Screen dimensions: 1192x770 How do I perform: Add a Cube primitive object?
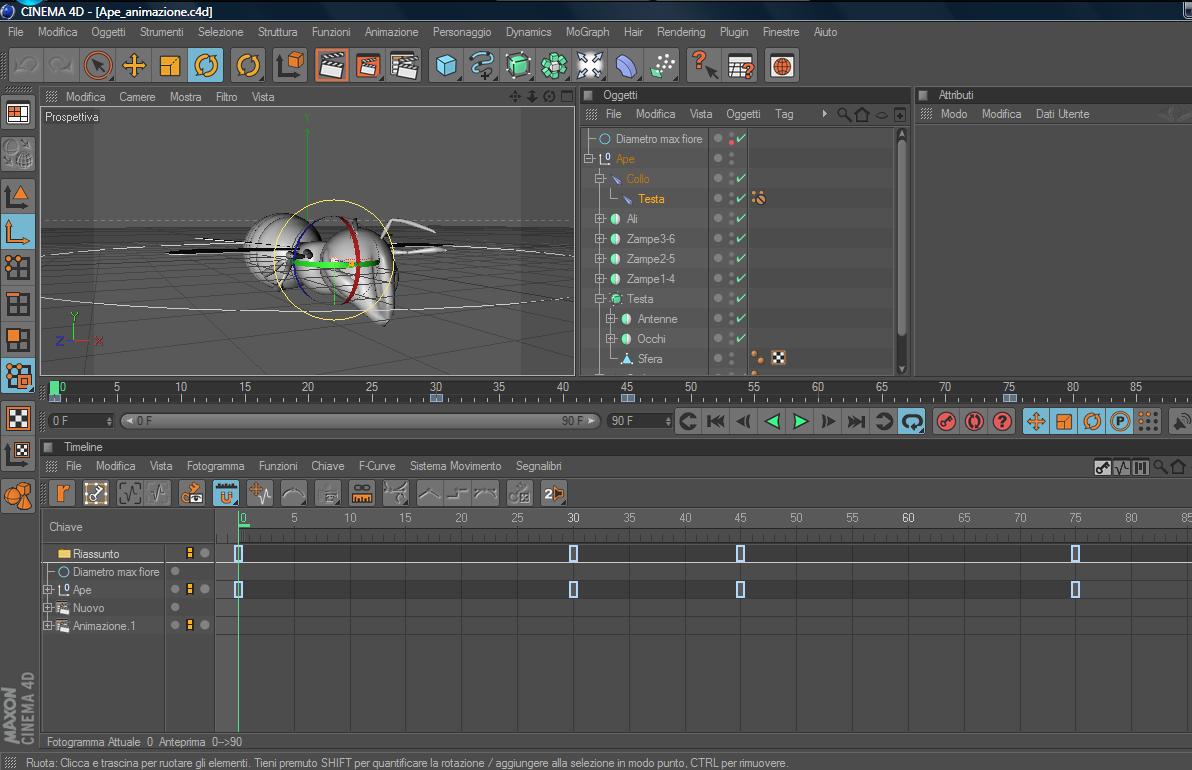[446, 66]
